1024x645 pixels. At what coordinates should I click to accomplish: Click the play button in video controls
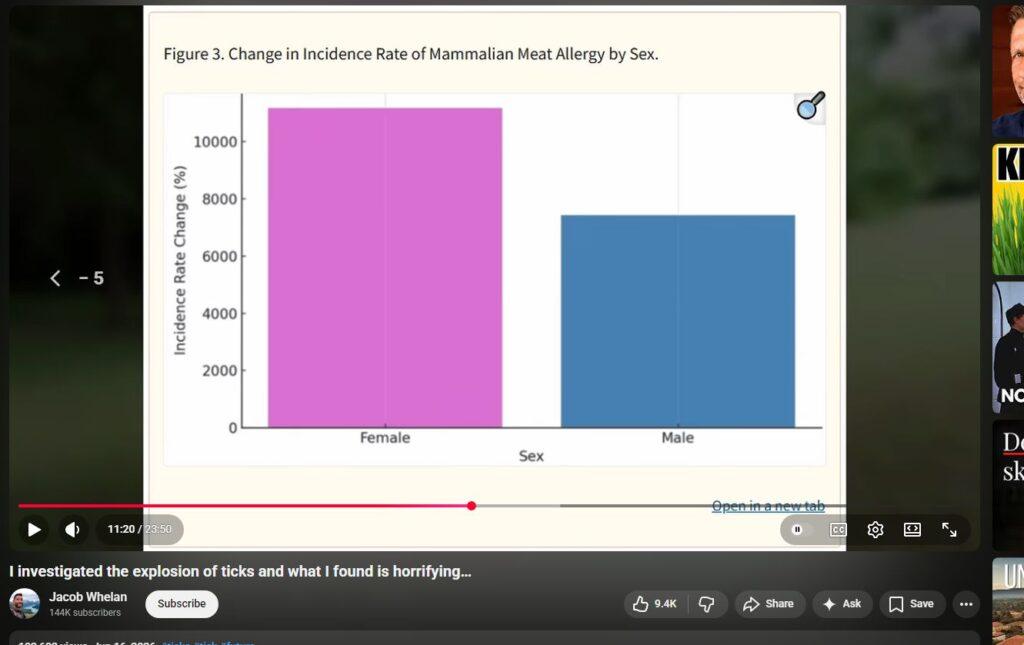pyautogui.click(x=34, y=529)
